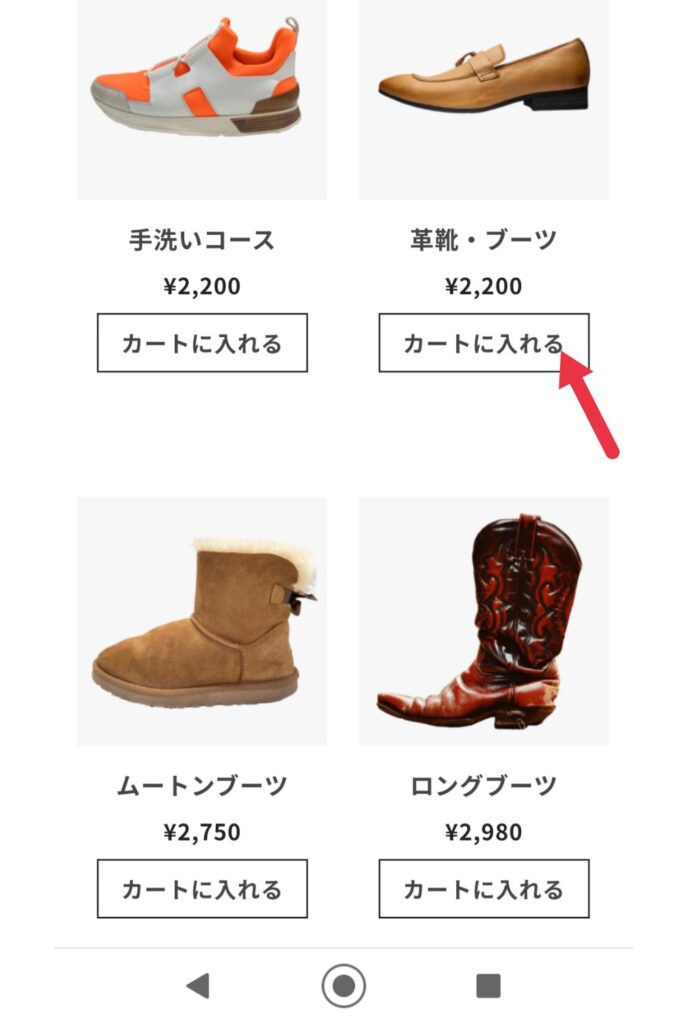
Task: Tap the Android home circle icon
Action: pos(343,985)
